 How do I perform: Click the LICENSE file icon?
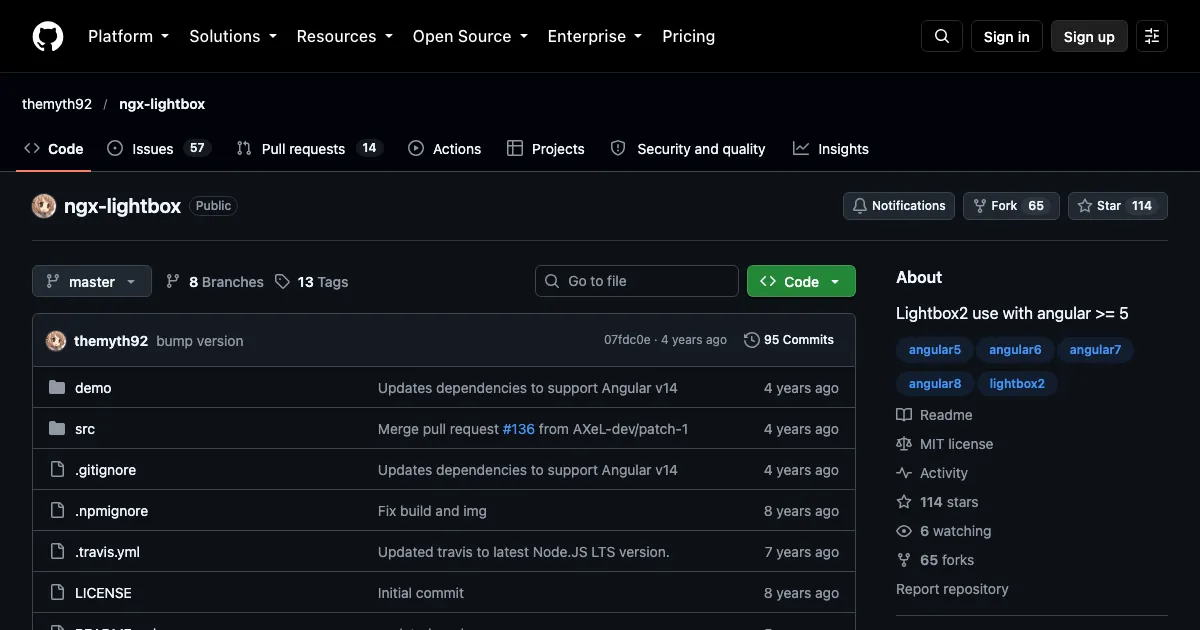(57, 593)
